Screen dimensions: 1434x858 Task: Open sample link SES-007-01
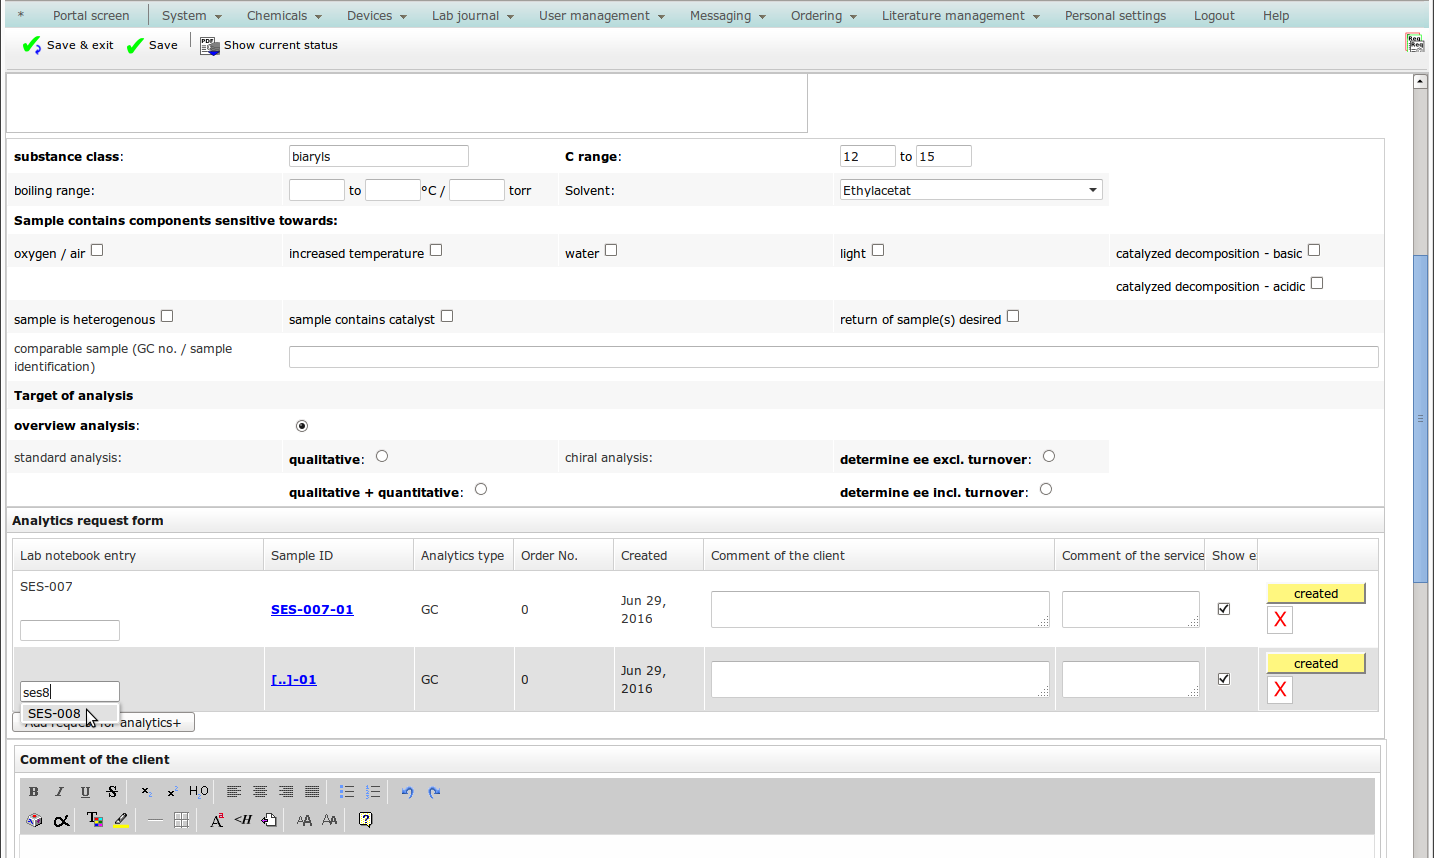pos(312,610)
